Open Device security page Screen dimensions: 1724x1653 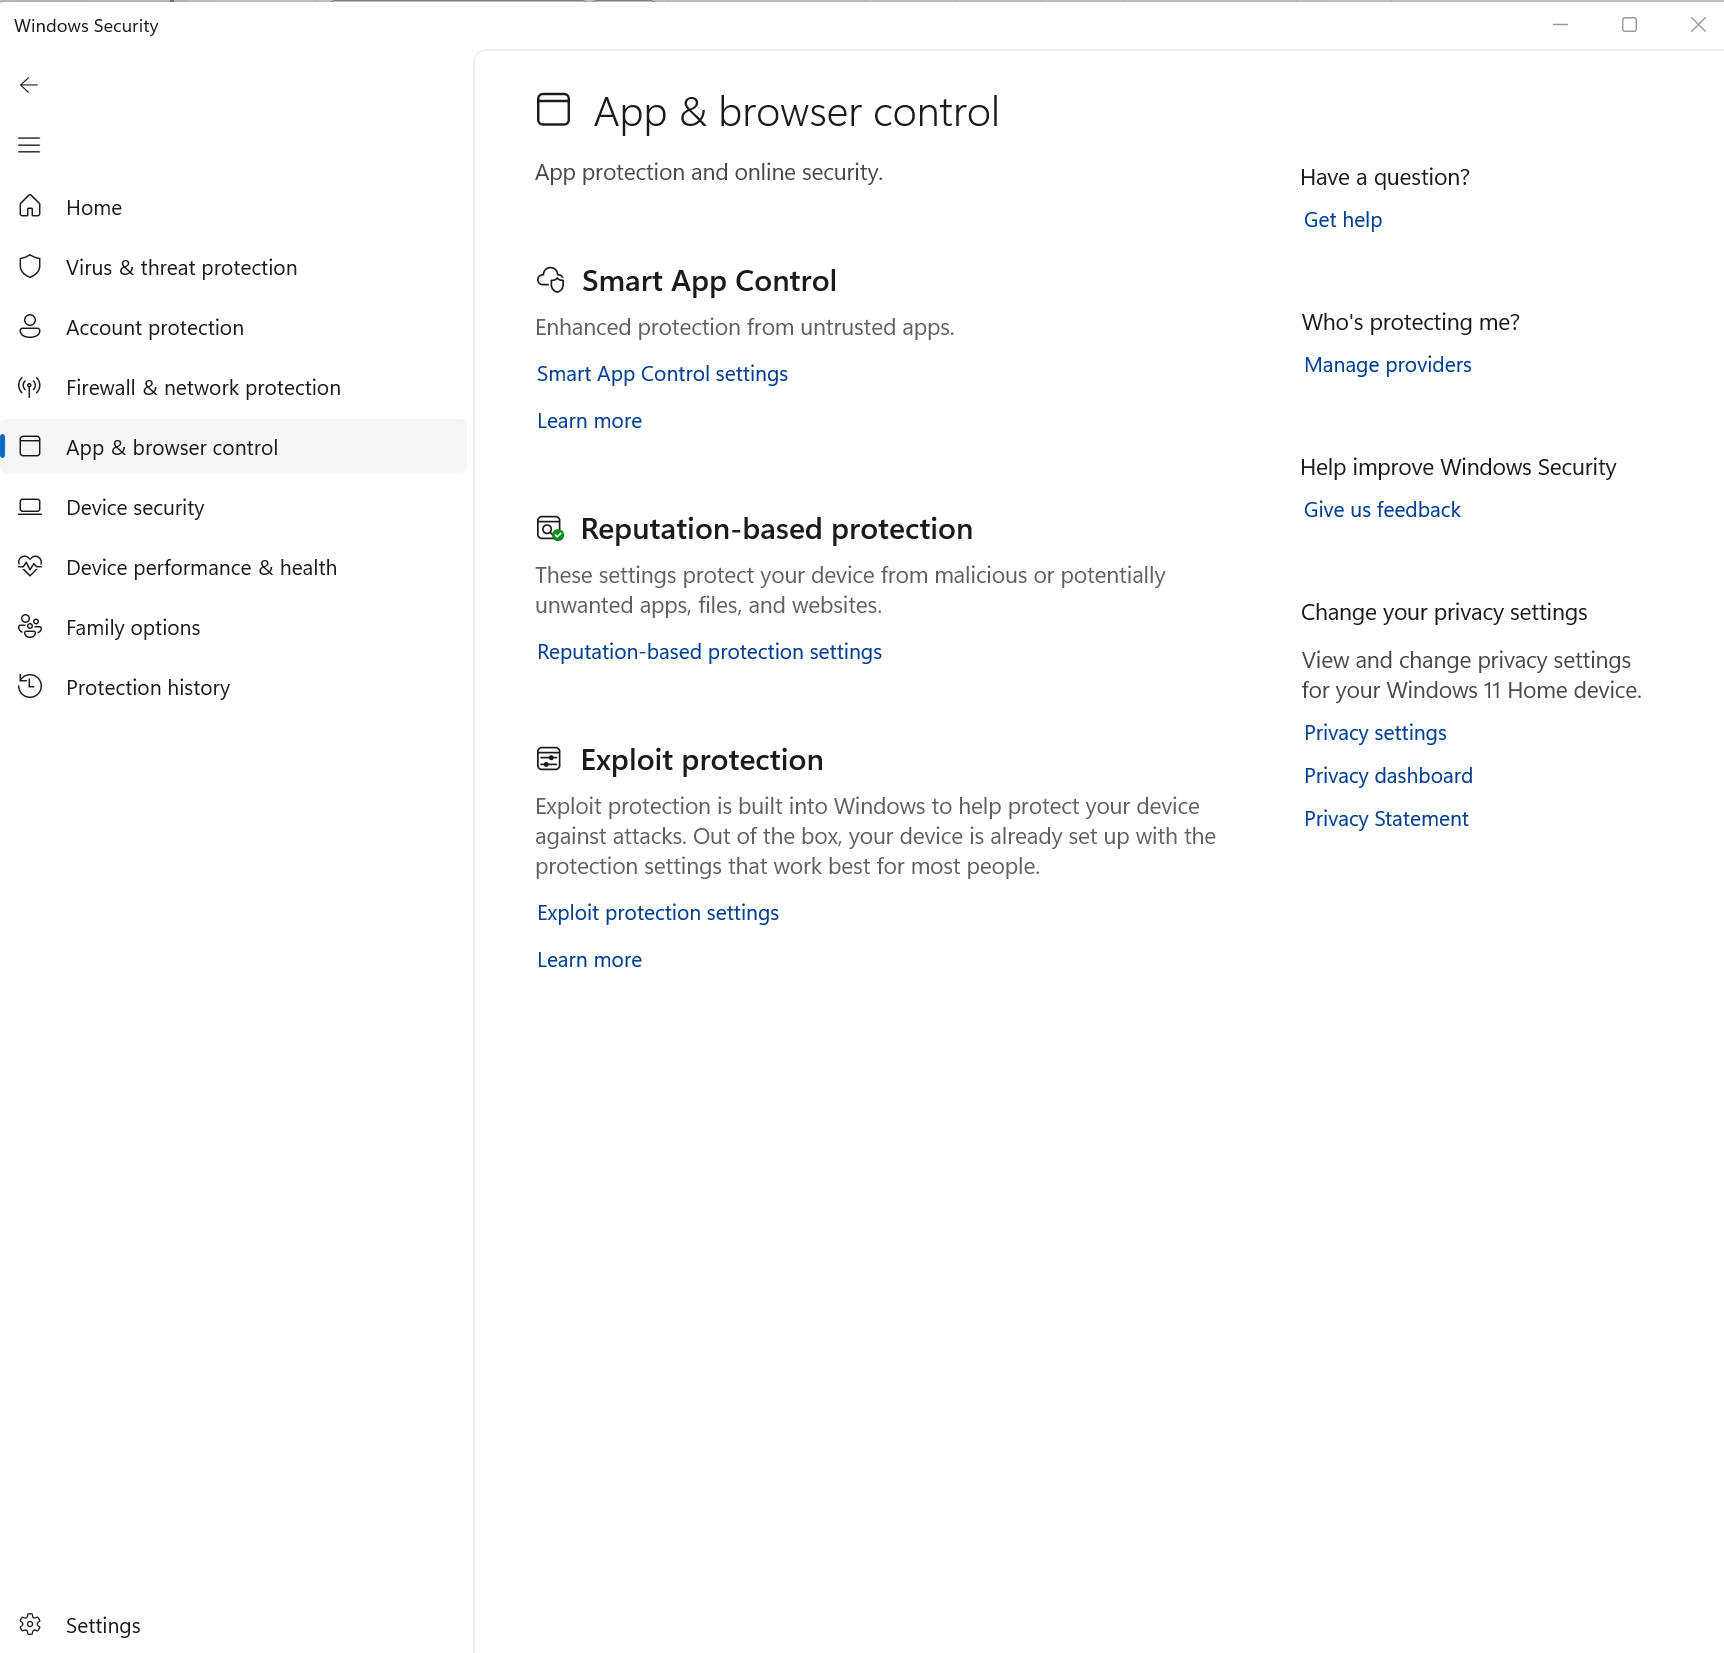click(x=235, y=507)
